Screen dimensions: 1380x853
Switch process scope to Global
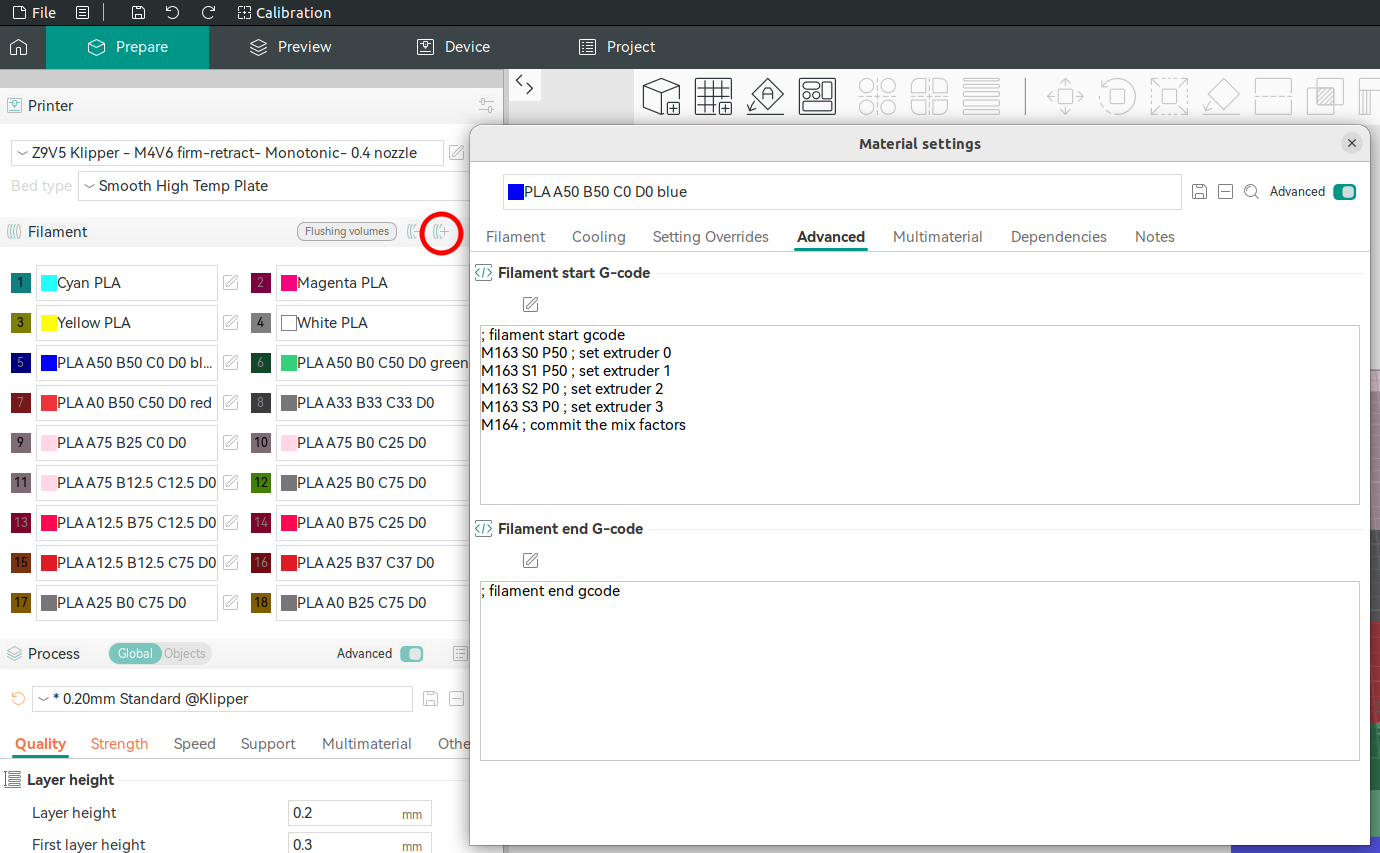point(135,654)
